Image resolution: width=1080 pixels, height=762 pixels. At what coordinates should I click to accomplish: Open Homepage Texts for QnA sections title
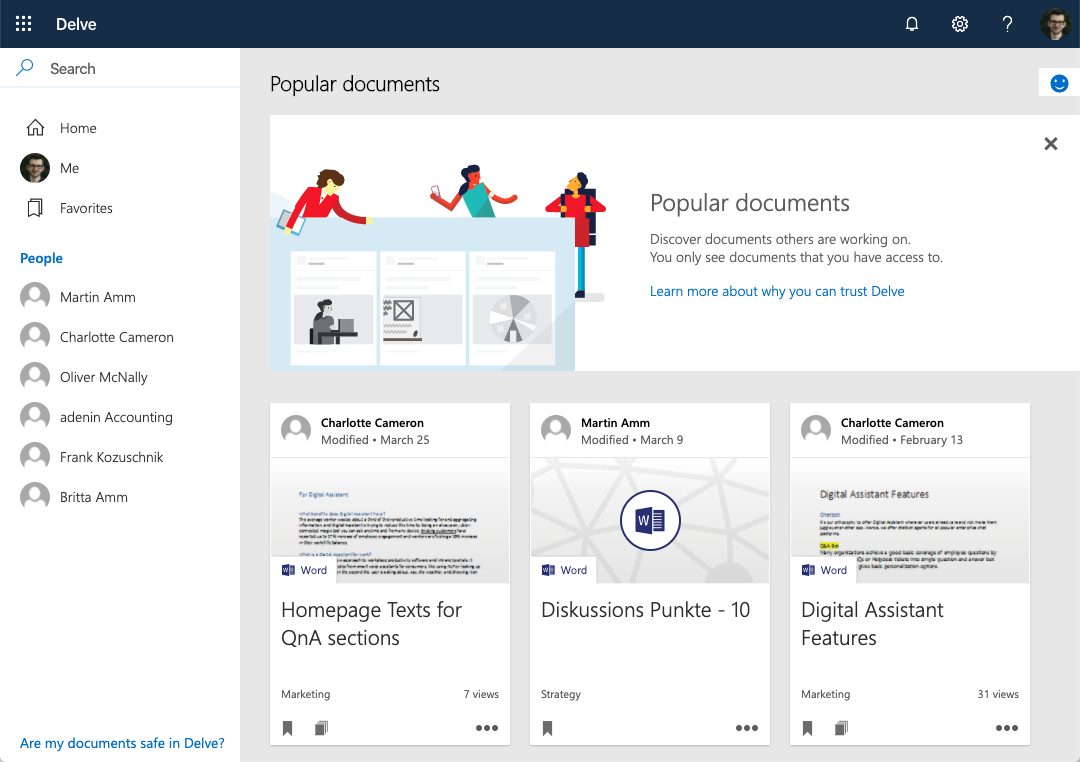pyautogui.click(x=371, y=624)
